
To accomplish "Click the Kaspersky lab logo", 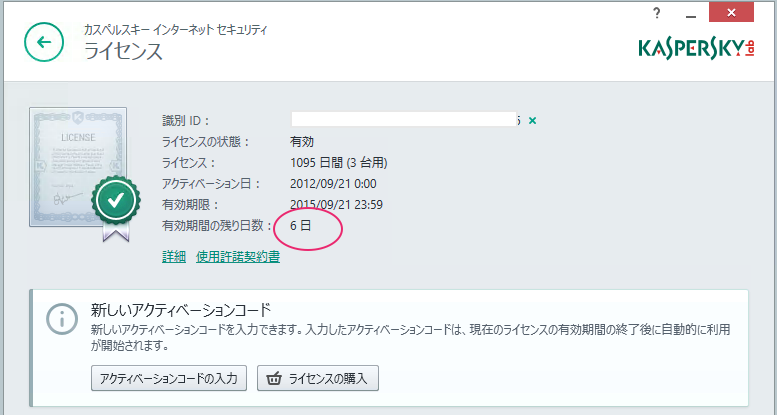I will pos(696,49).
